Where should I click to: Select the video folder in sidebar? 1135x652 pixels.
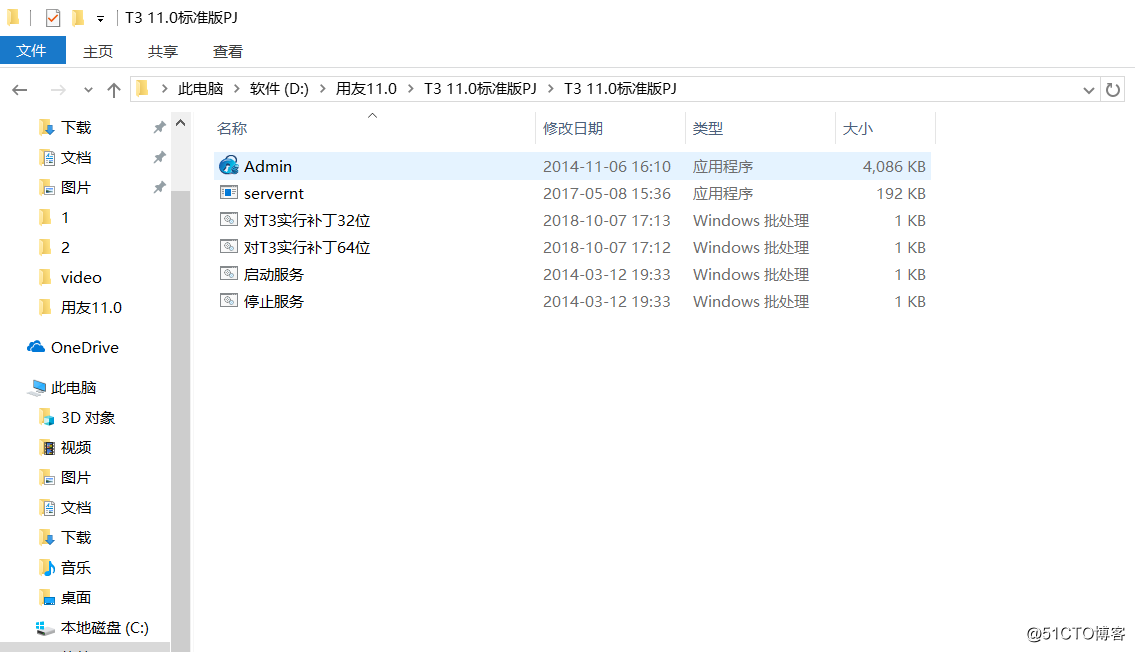81,278
